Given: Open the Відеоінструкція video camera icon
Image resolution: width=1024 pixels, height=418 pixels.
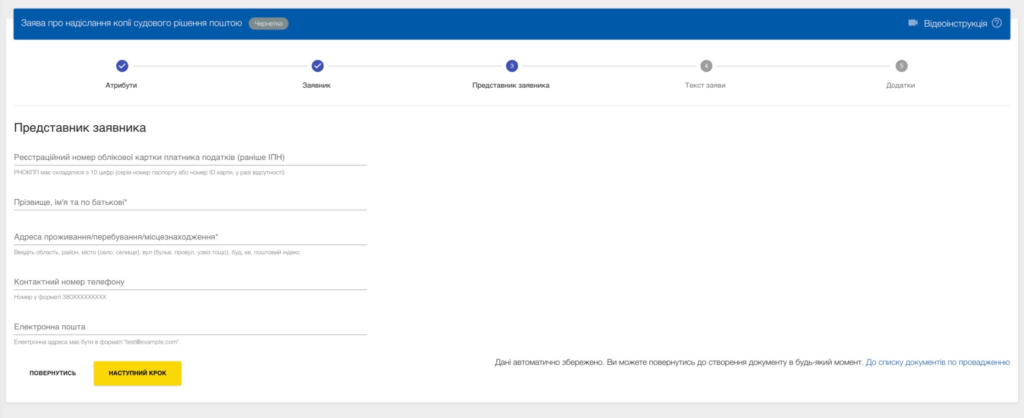Looking at the screenshot, I should click(x=913, y=23).
